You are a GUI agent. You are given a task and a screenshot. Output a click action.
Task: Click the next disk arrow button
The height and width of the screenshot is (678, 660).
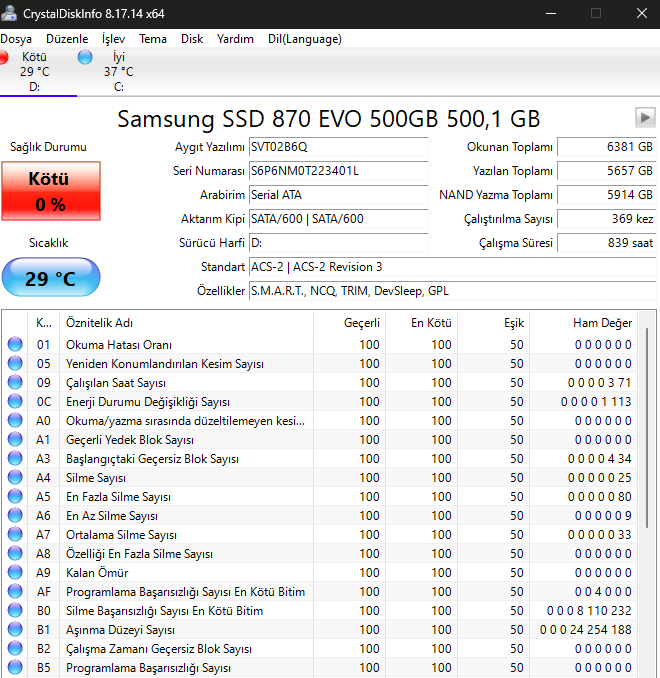tap(645, 118)
